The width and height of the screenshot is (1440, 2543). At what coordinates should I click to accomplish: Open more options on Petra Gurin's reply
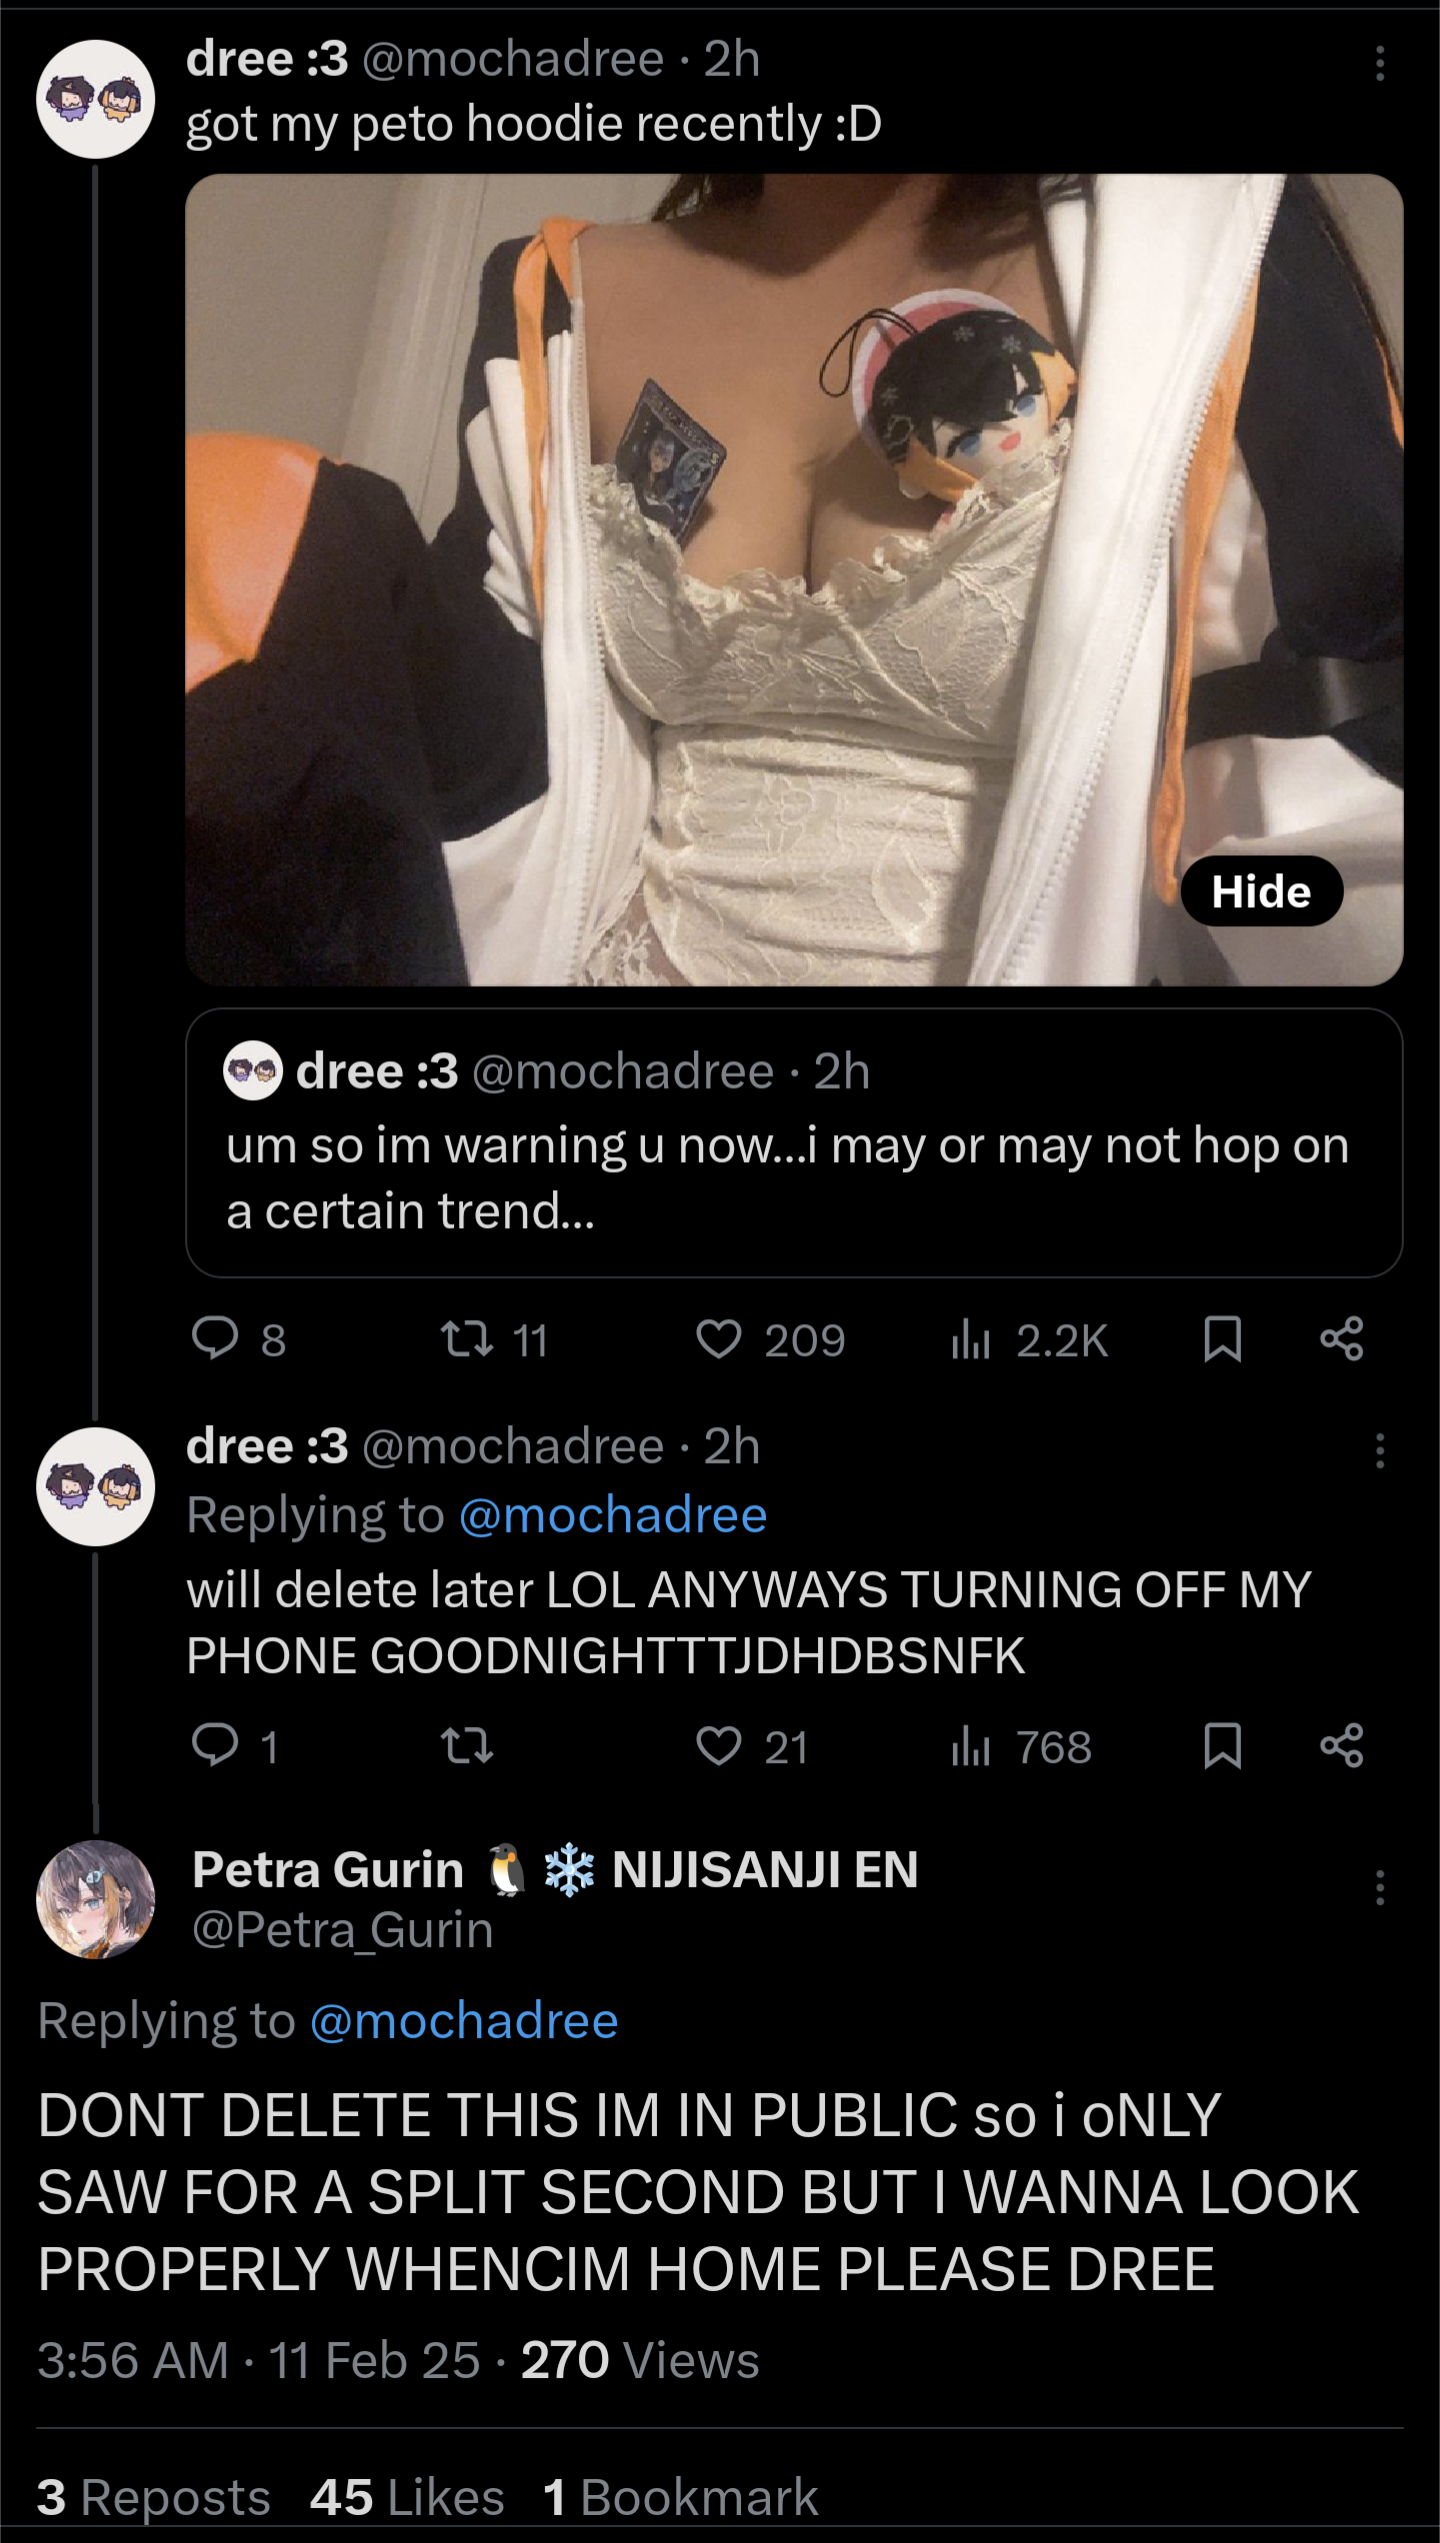1380,1888
